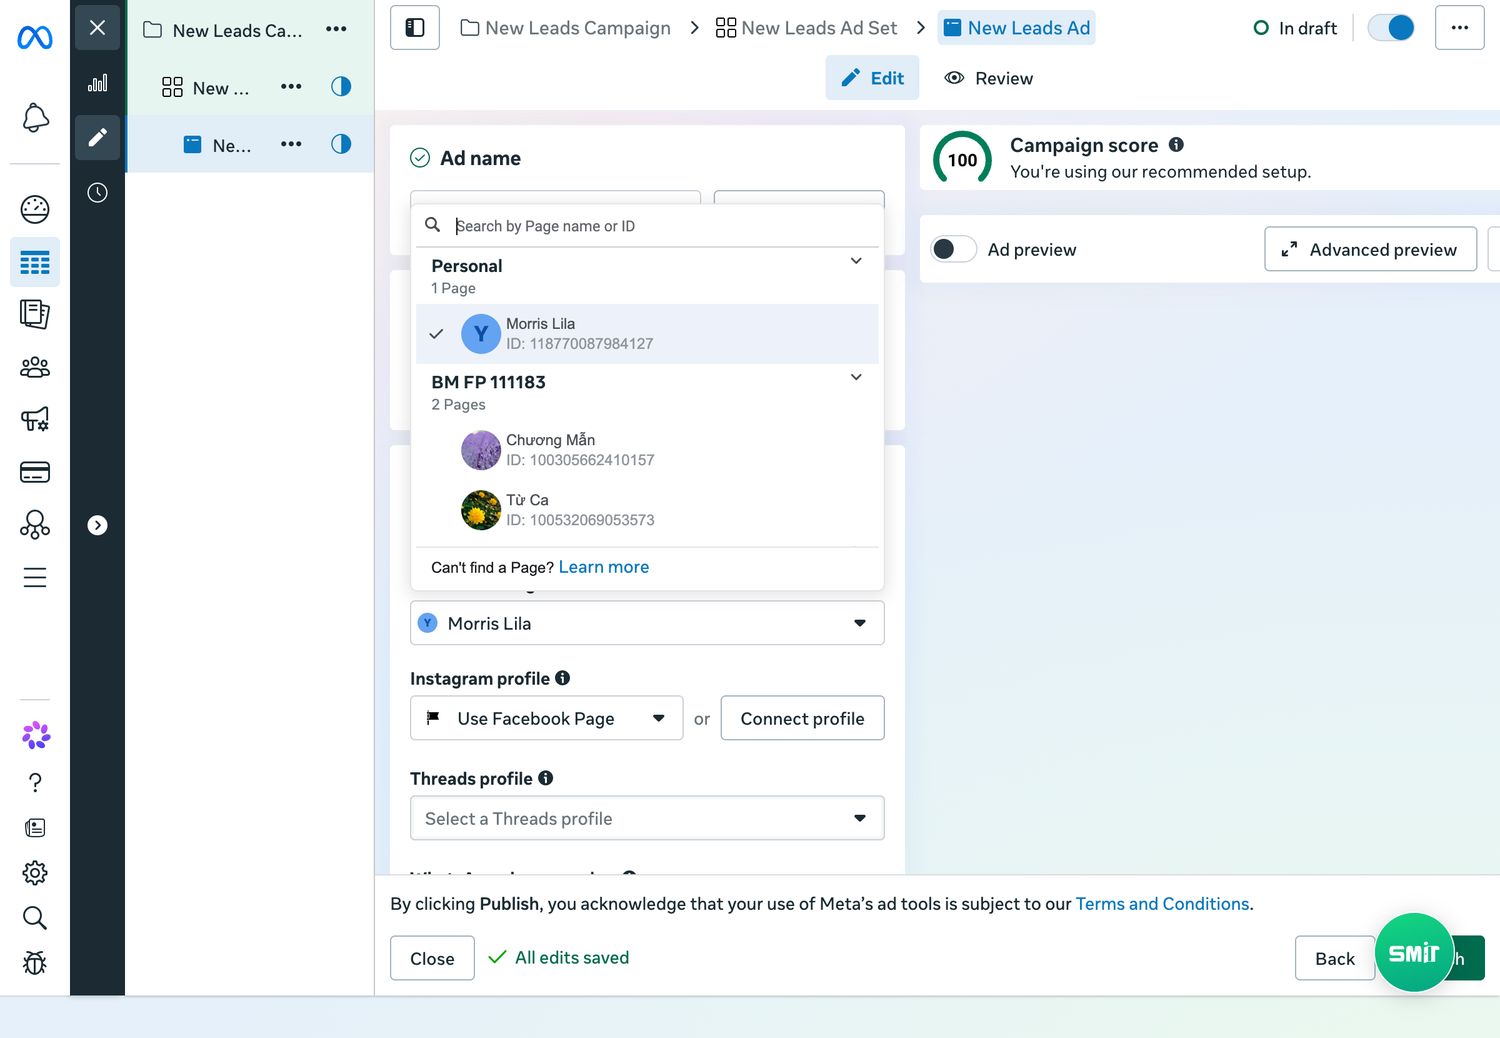Toggle the ad on/off switch
The image size is (1500, 1038).
pos(1391,28)
